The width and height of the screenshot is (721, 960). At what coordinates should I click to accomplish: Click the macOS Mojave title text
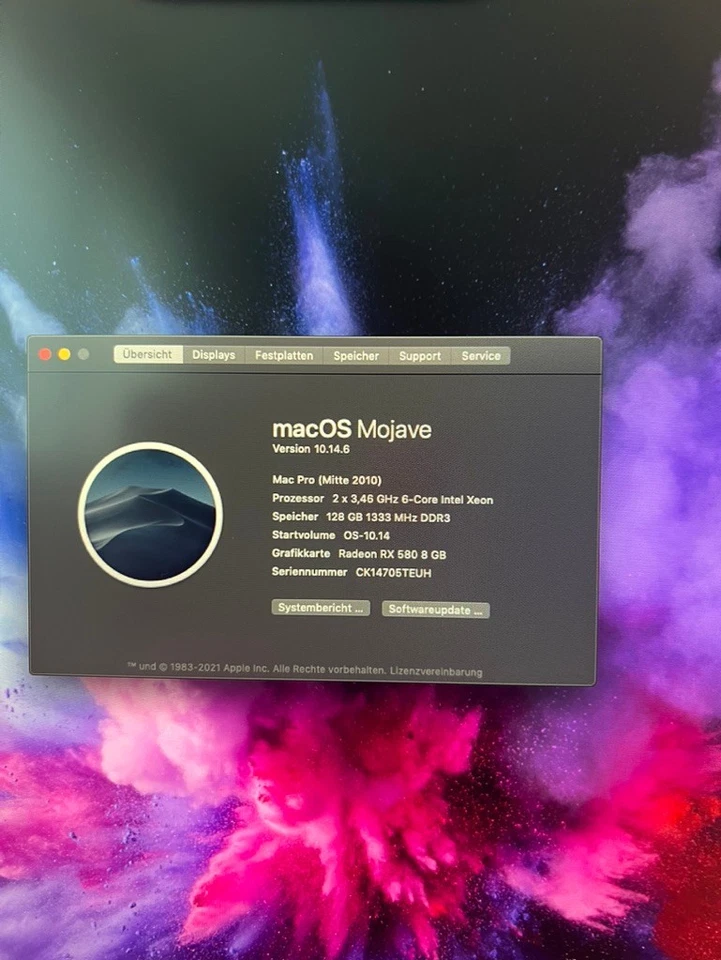click(x=352, y=429)
